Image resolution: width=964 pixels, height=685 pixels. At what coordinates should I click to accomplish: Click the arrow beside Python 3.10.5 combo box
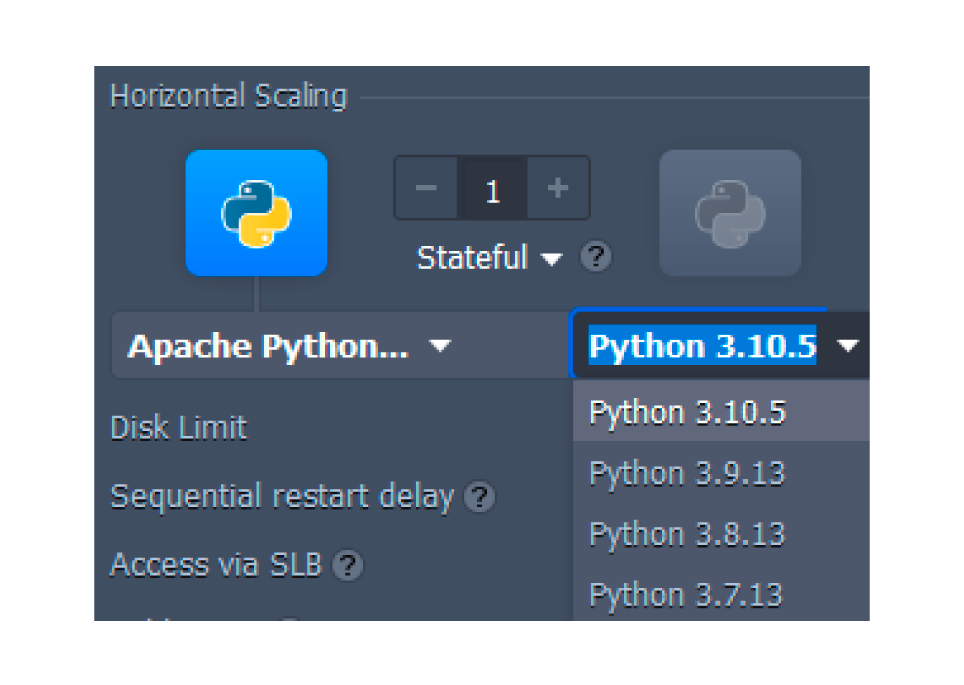tap(848, 346)
